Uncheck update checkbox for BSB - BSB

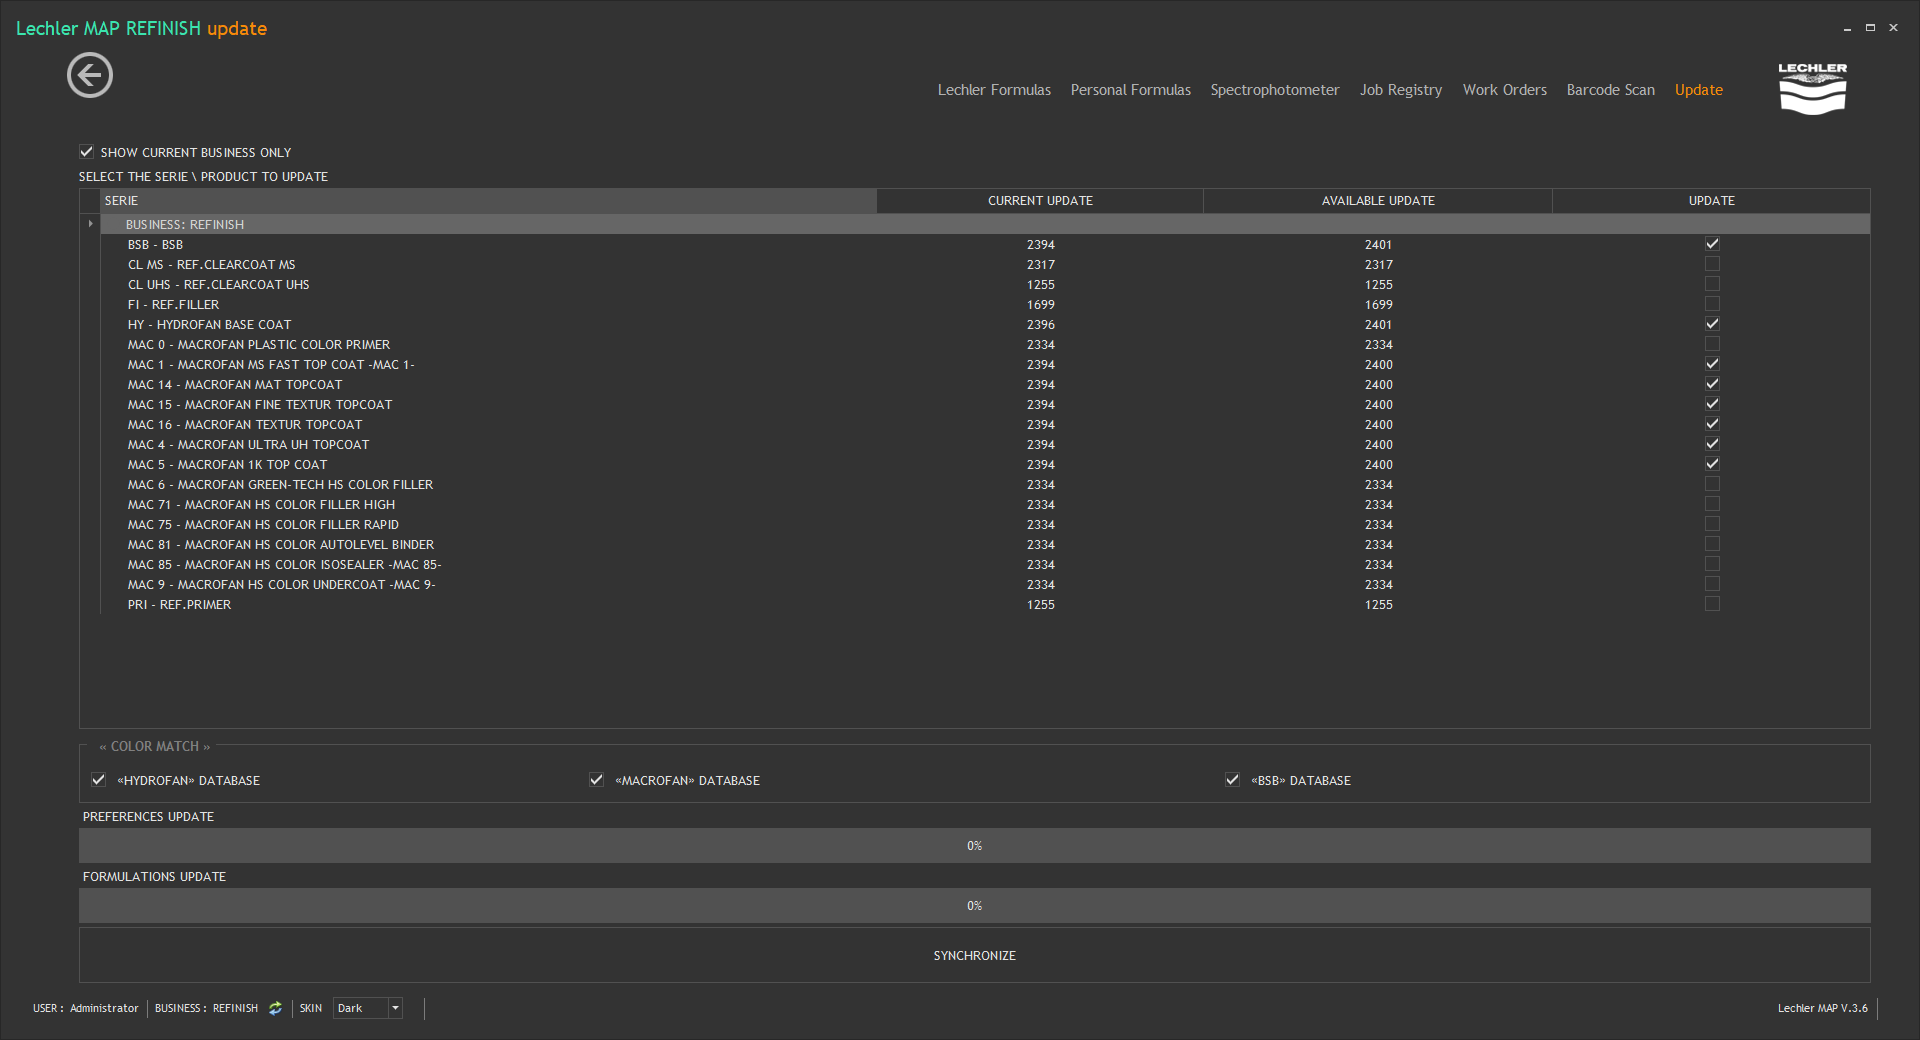pos(1712,244)
